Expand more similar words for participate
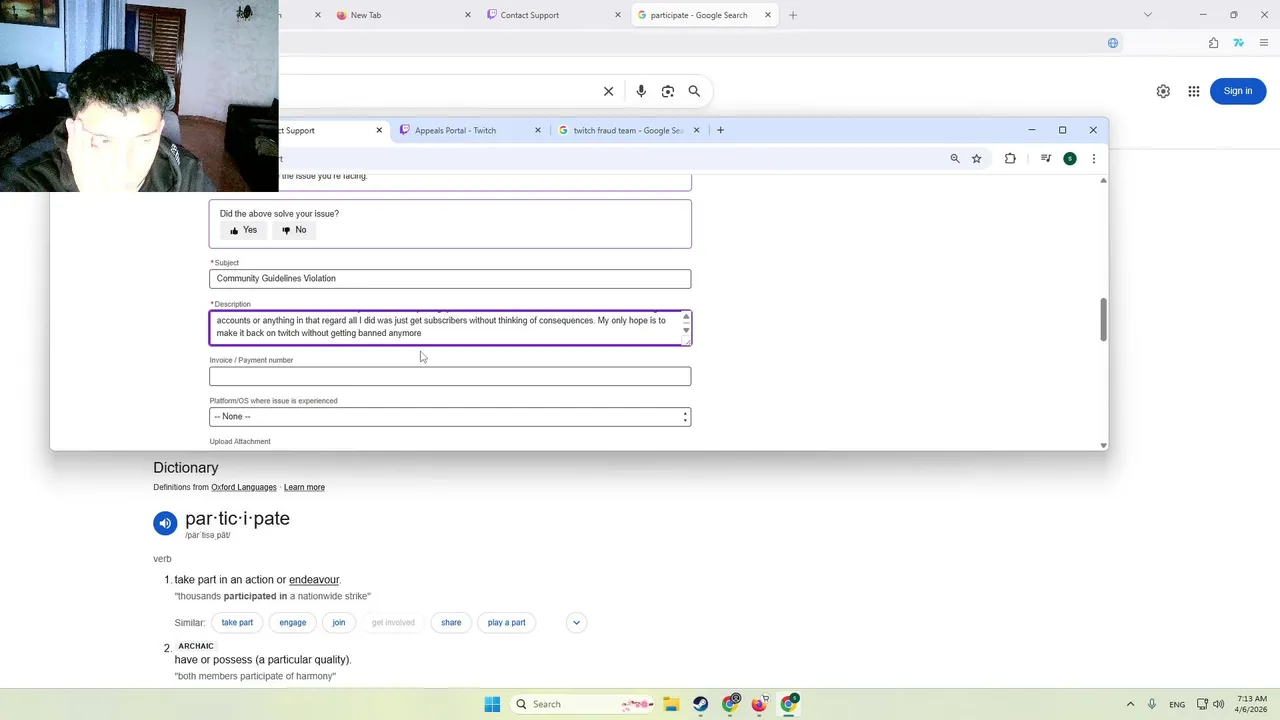This screenshot has width=1280, height=720. (576, 622)
